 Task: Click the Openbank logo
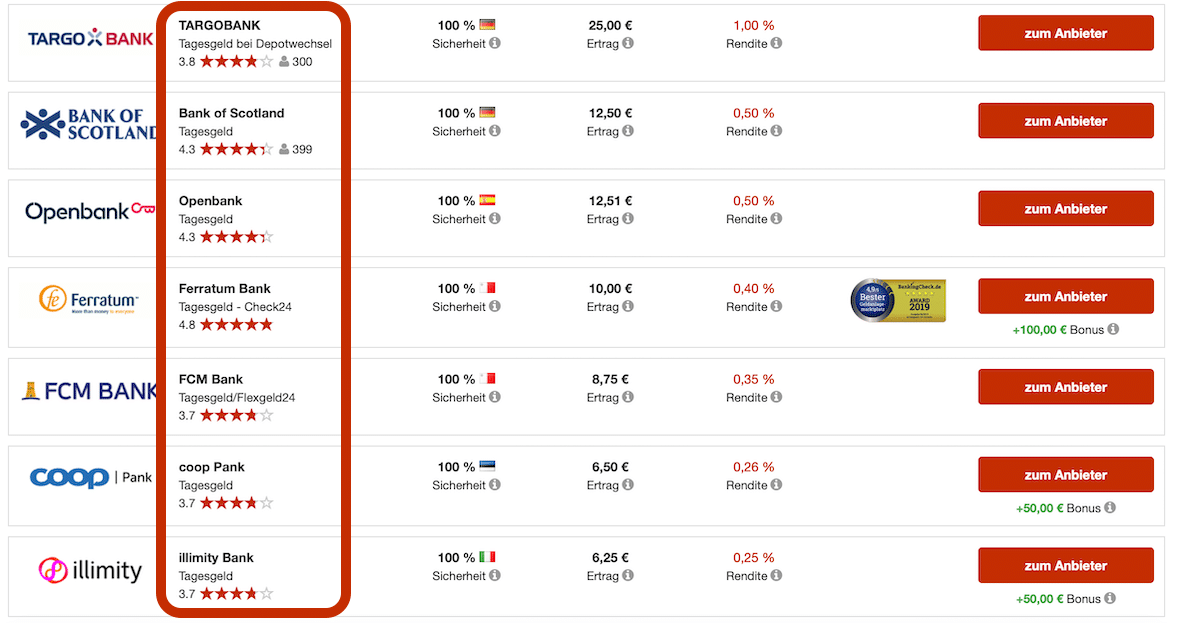[90, 211]
